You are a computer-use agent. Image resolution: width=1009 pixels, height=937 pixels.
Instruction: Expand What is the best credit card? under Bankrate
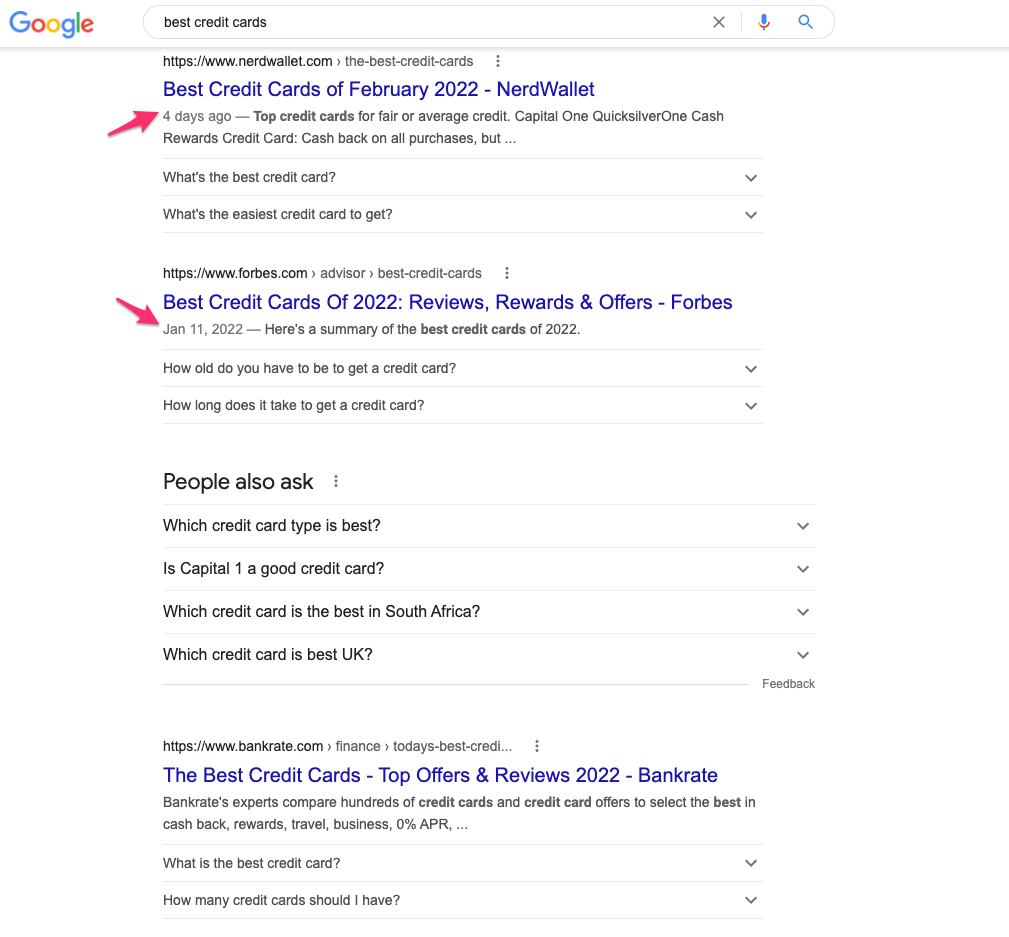[x=463, y=863]
